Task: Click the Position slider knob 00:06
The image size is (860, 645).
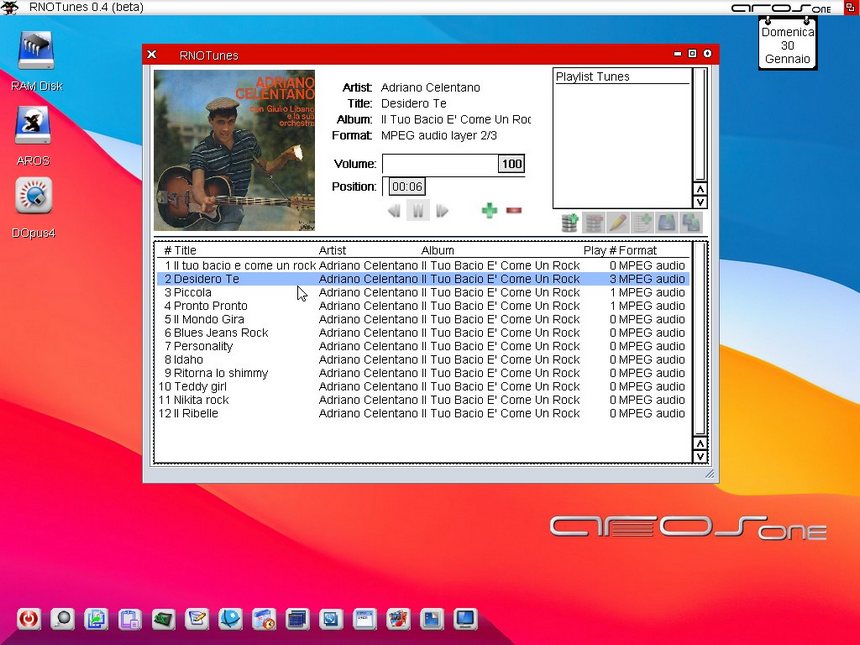Action: [407, 187]
